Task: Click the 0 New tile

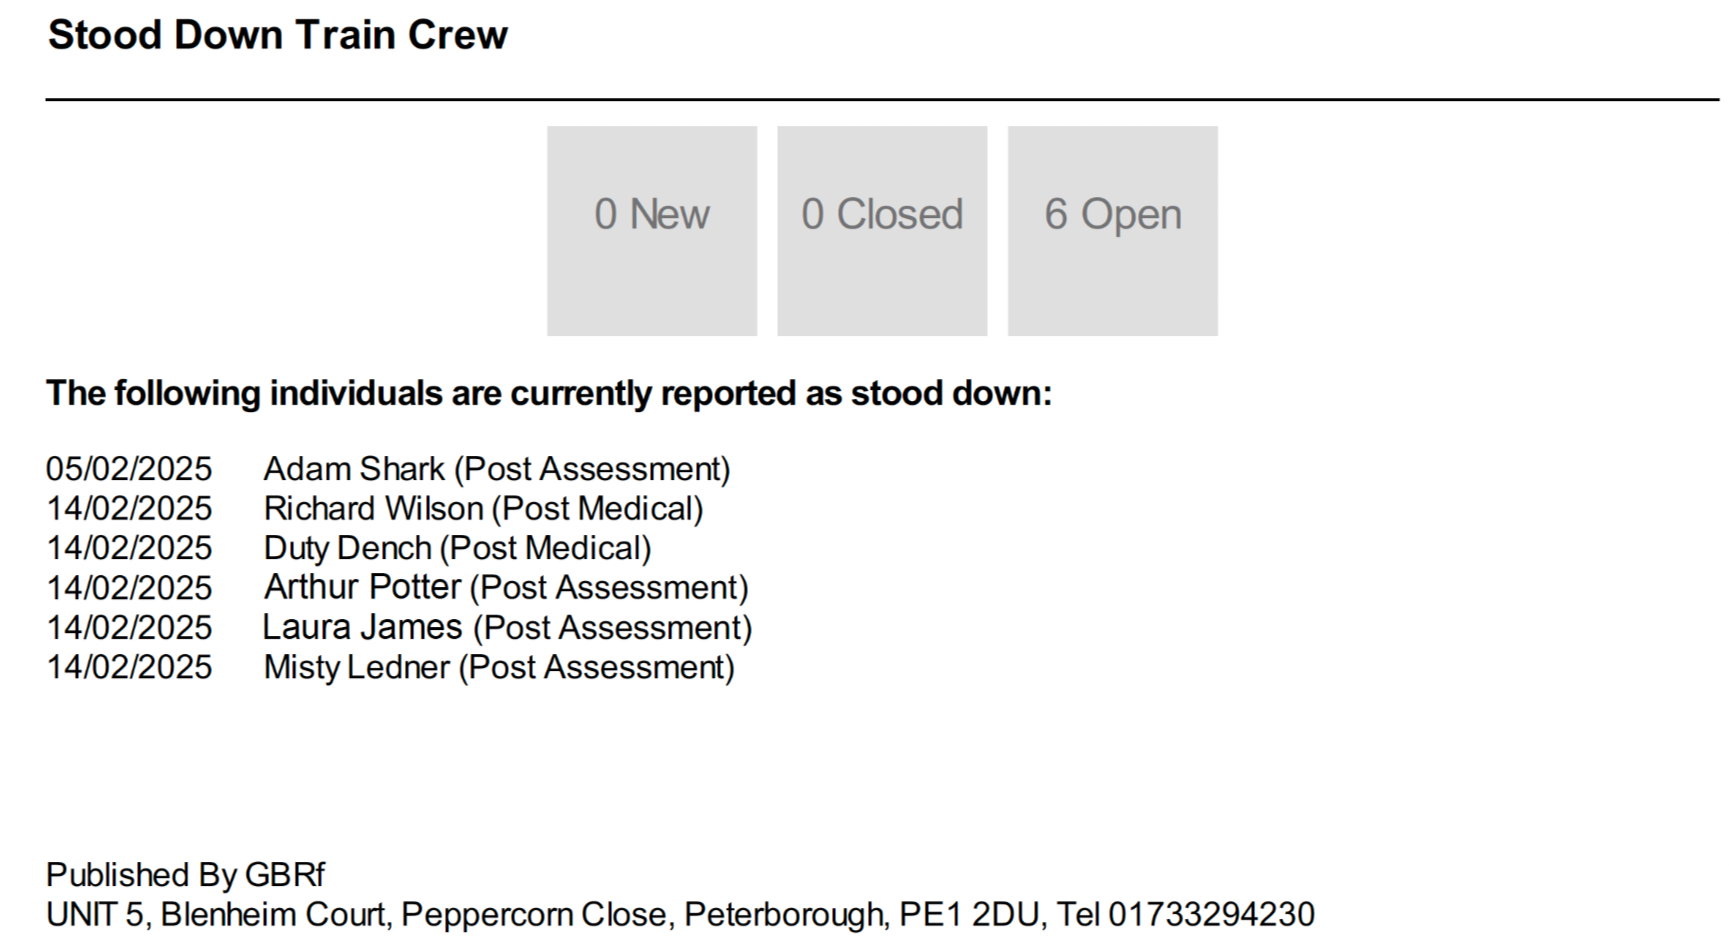Action: point(652,231)
